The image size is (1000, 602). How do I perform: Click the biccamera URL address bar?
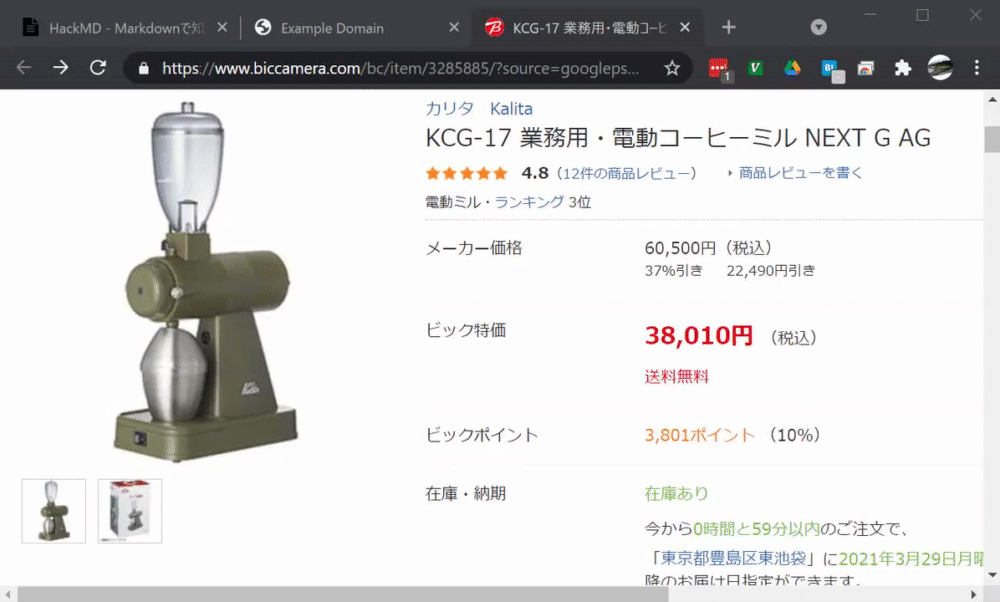pos(401,68)
